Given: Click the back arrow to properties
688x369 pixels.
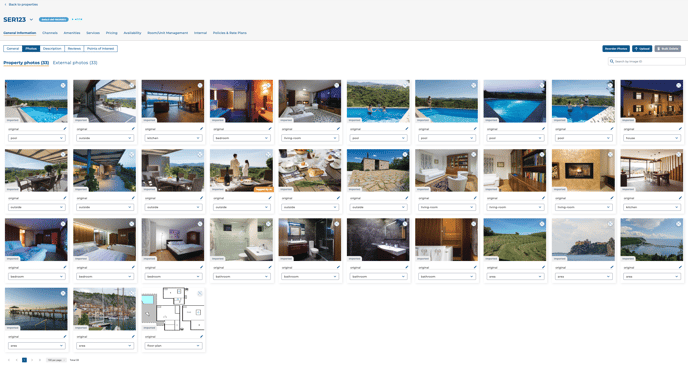Looking at the screenshot, I should 5,4.
